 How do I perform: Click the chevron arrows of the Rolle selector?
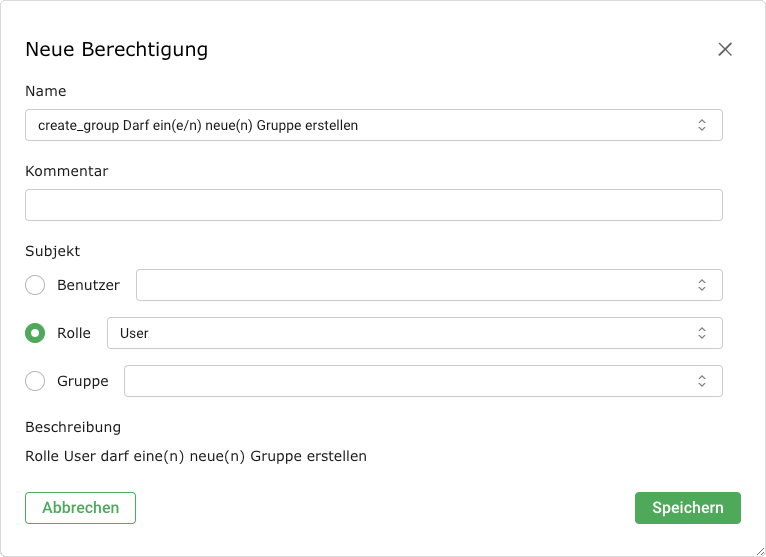(x=702, y=333)
